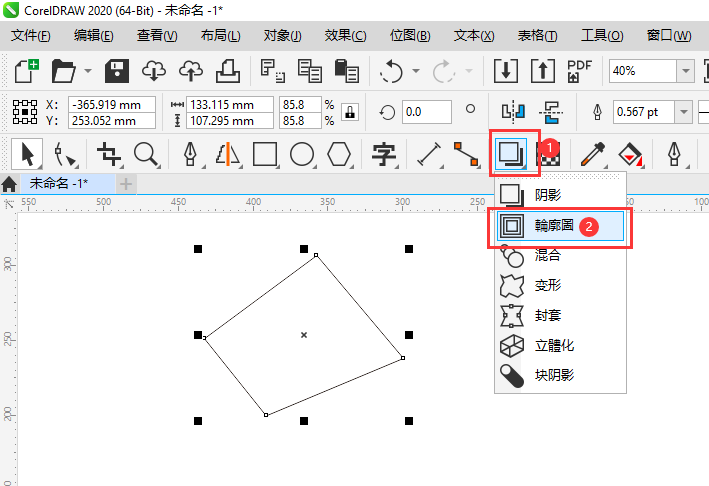The image size is (709, 486).
Task: Select the Zoom magnifier tool
Action: tap(147, 155)
